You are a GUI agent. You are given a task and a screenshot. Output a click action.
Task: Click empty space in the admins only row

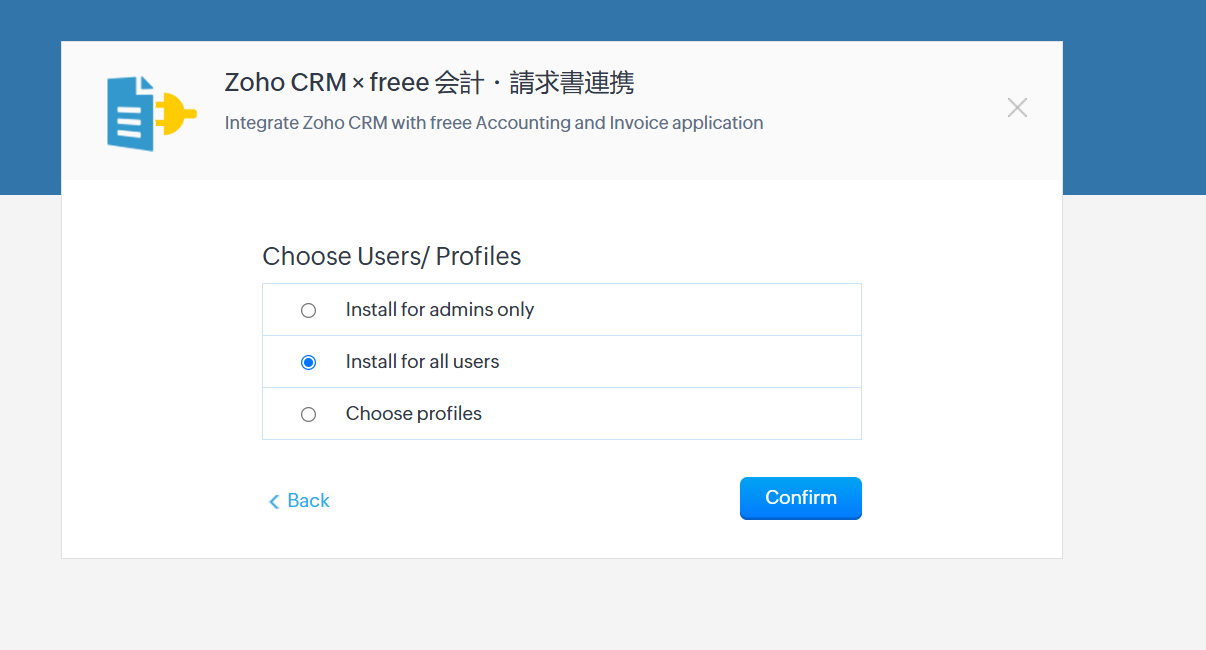700,310
